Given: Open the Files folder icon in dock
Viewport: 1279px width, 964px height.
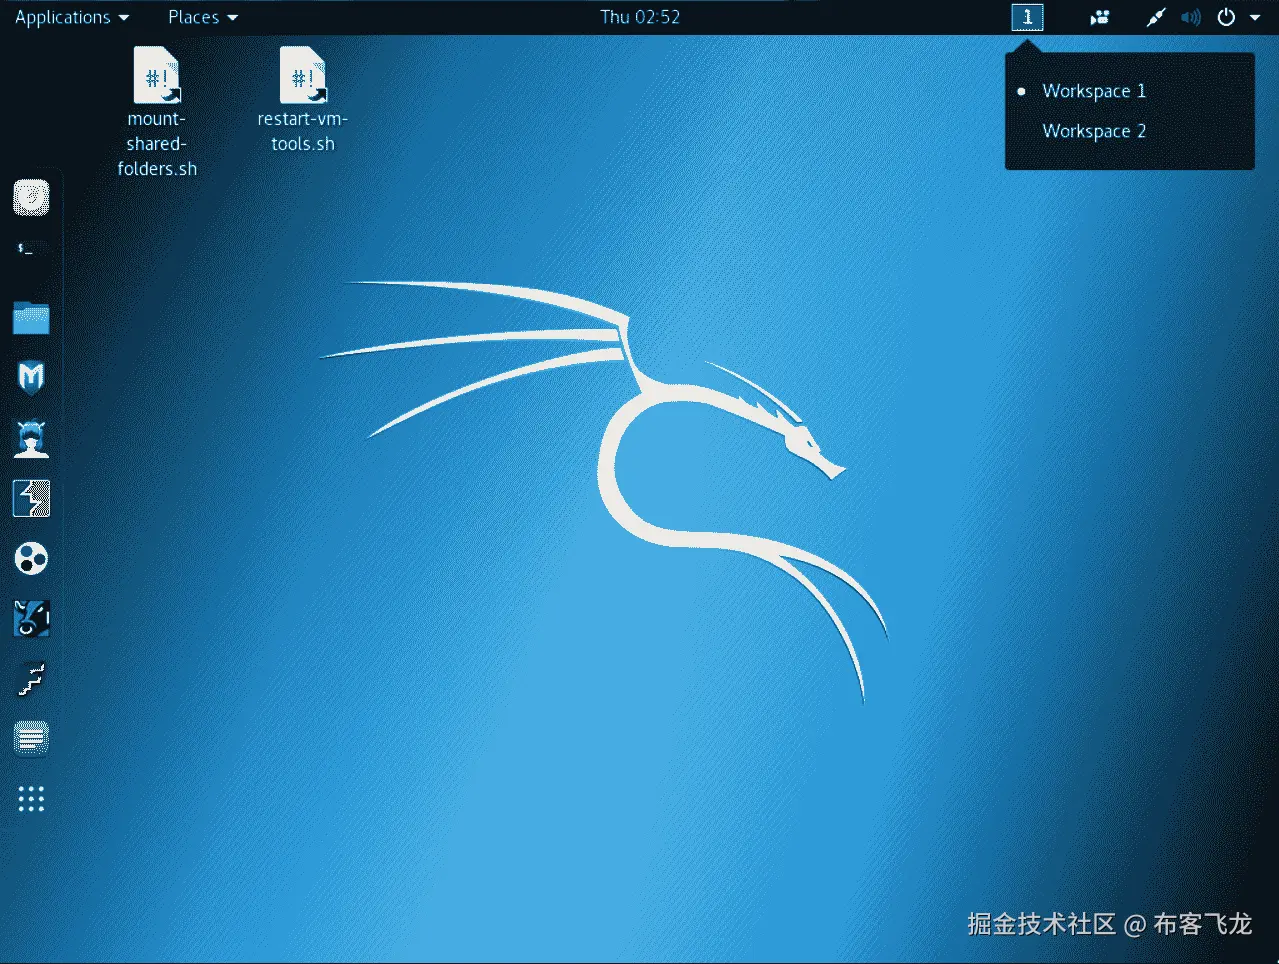Looking at the screenshot, I should pos(31,318).
